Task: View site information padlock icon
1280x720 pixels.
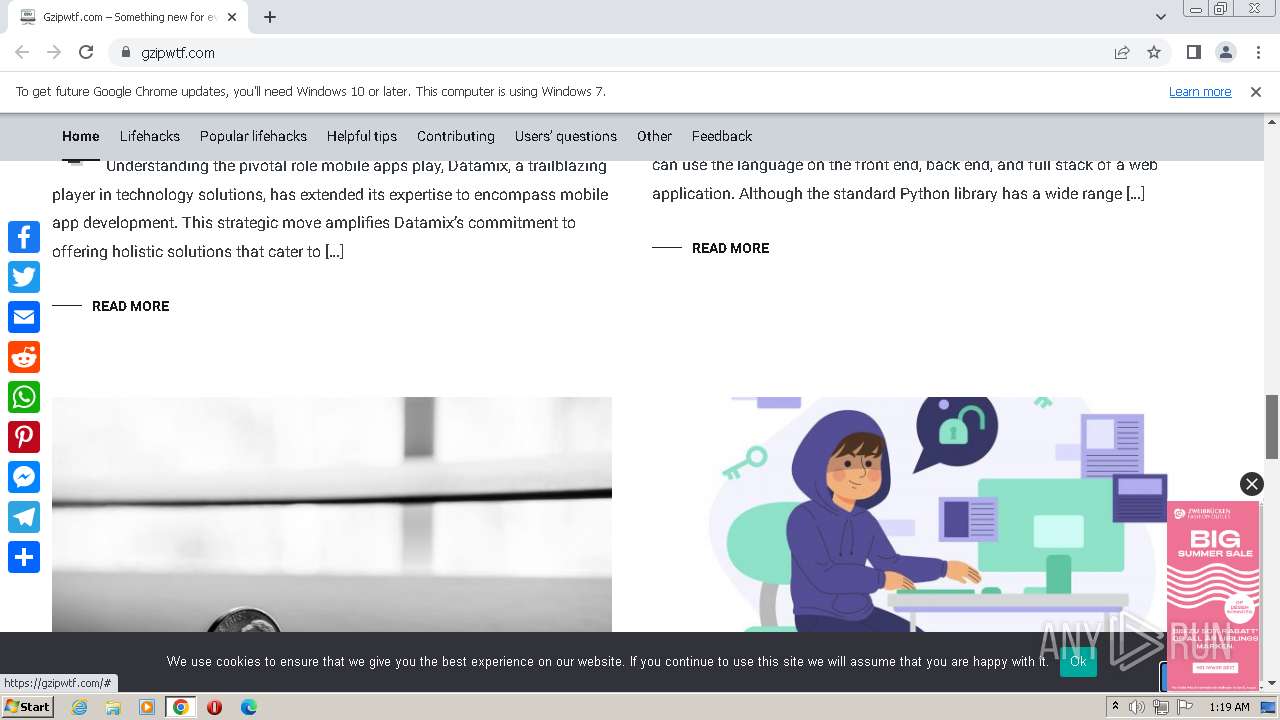Action: click(x=126, y=52)
